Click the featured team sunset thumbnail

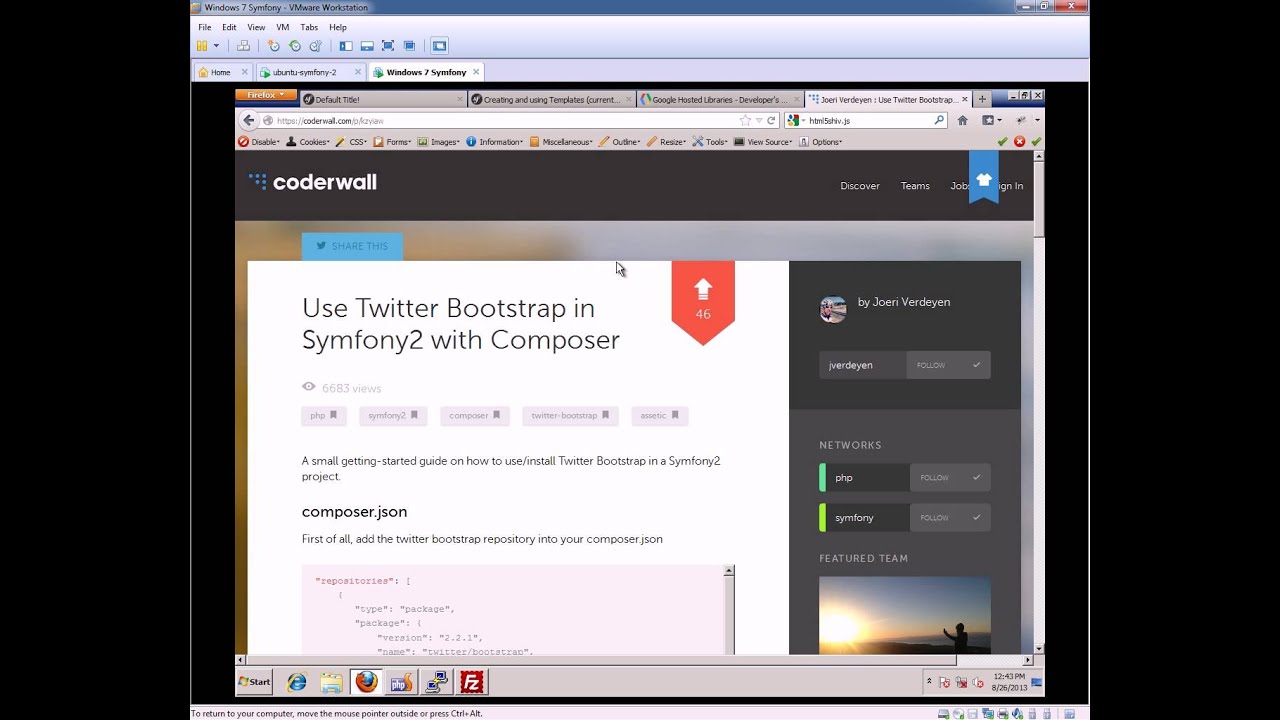point(905,615)
